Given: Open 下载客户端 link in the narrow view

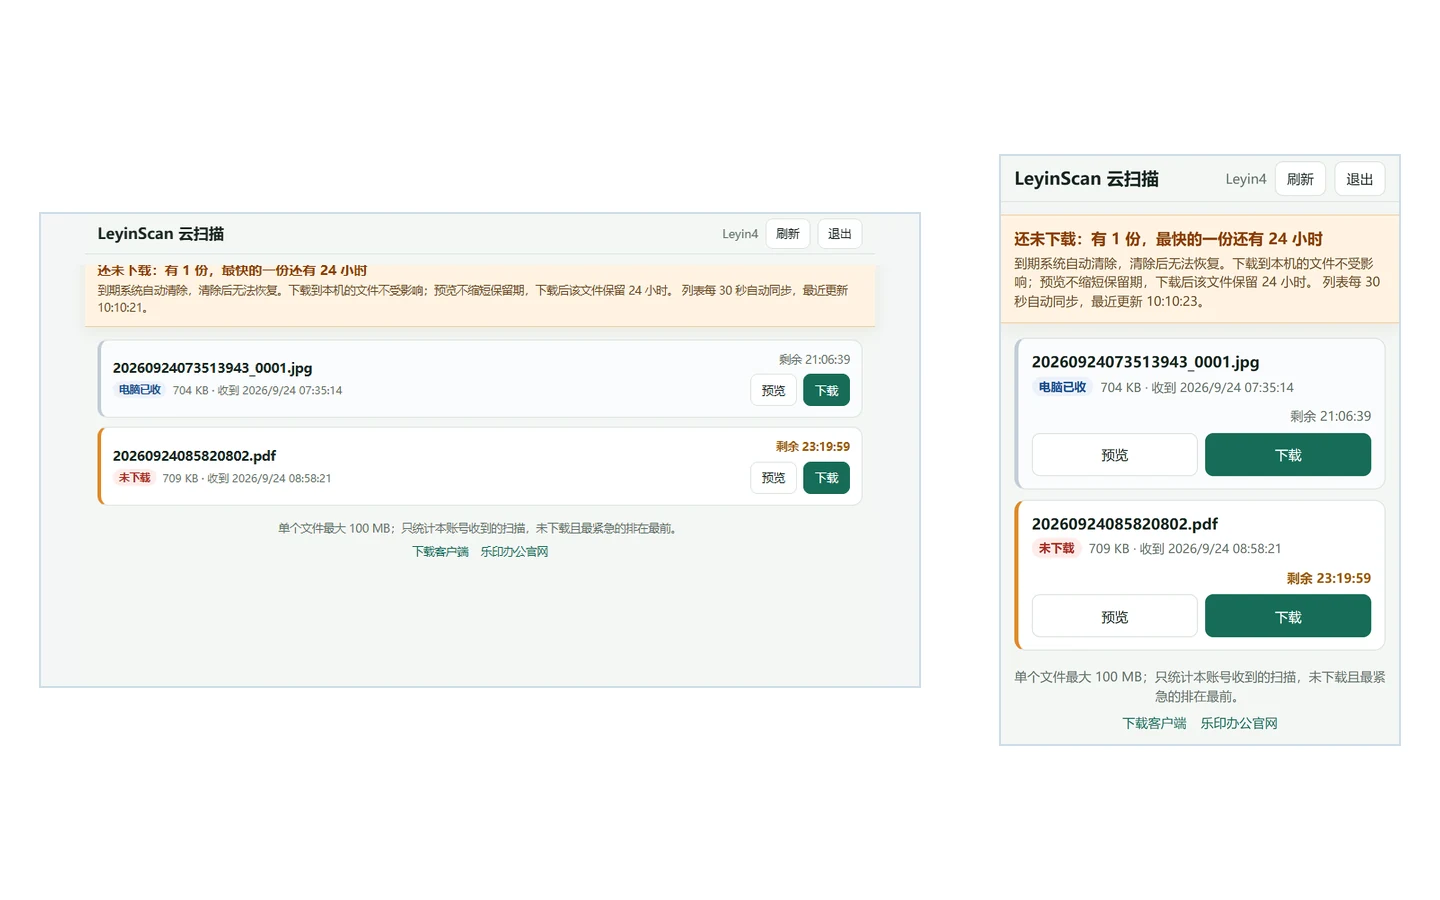Looking at the screenshot, I should (x=1154, y=723).
